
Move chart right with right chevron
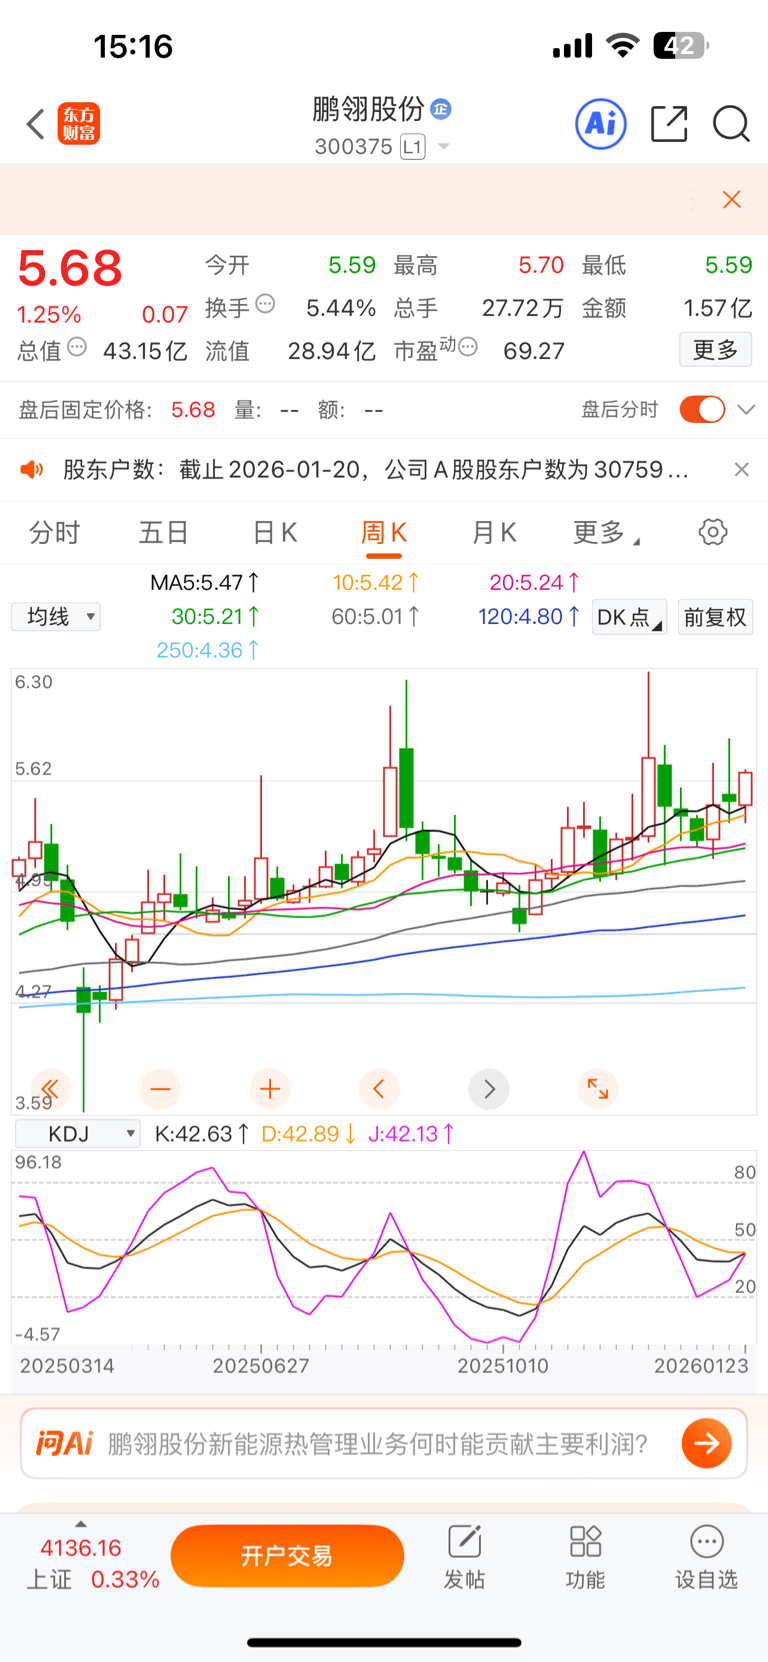tap(489, 1088)
